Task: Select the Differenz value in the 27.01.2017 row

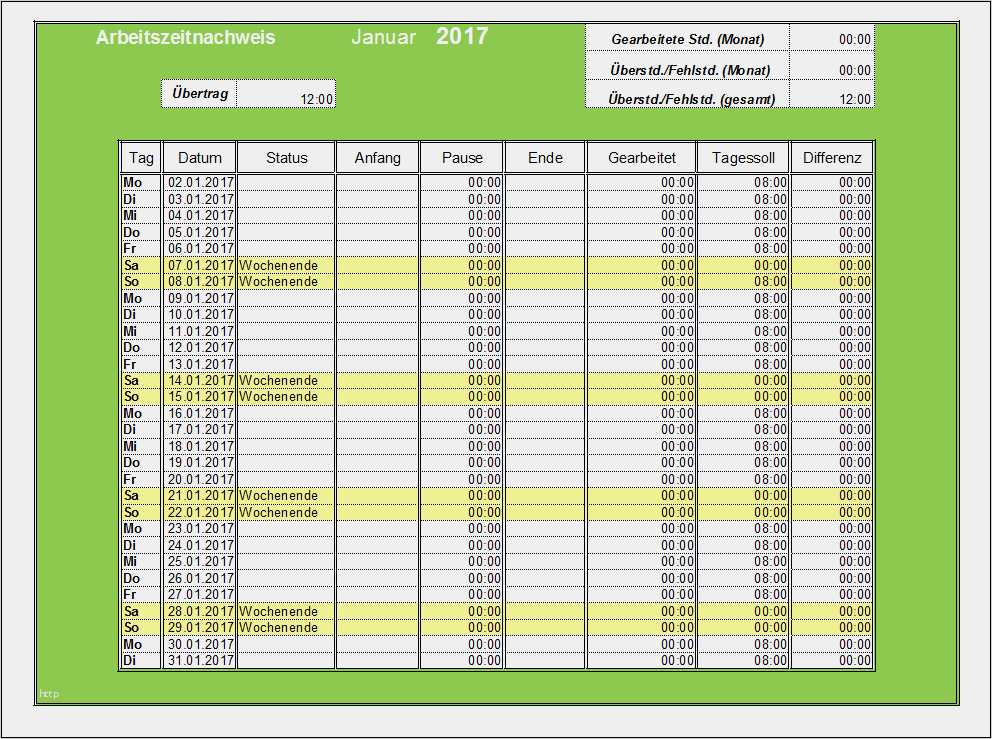Action: pos(832,594)
